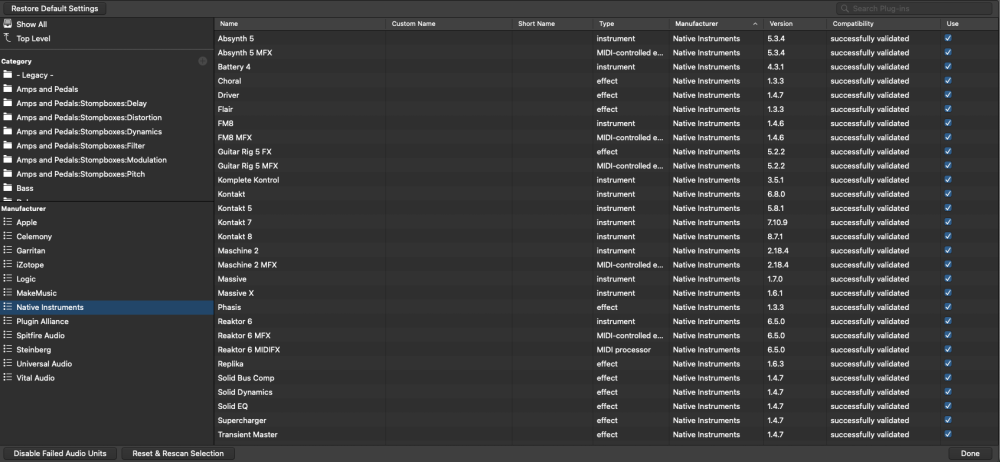Screen dimensions: 1000x462
Task: Click the Choral plug-in name
Action: pos(229,81)
